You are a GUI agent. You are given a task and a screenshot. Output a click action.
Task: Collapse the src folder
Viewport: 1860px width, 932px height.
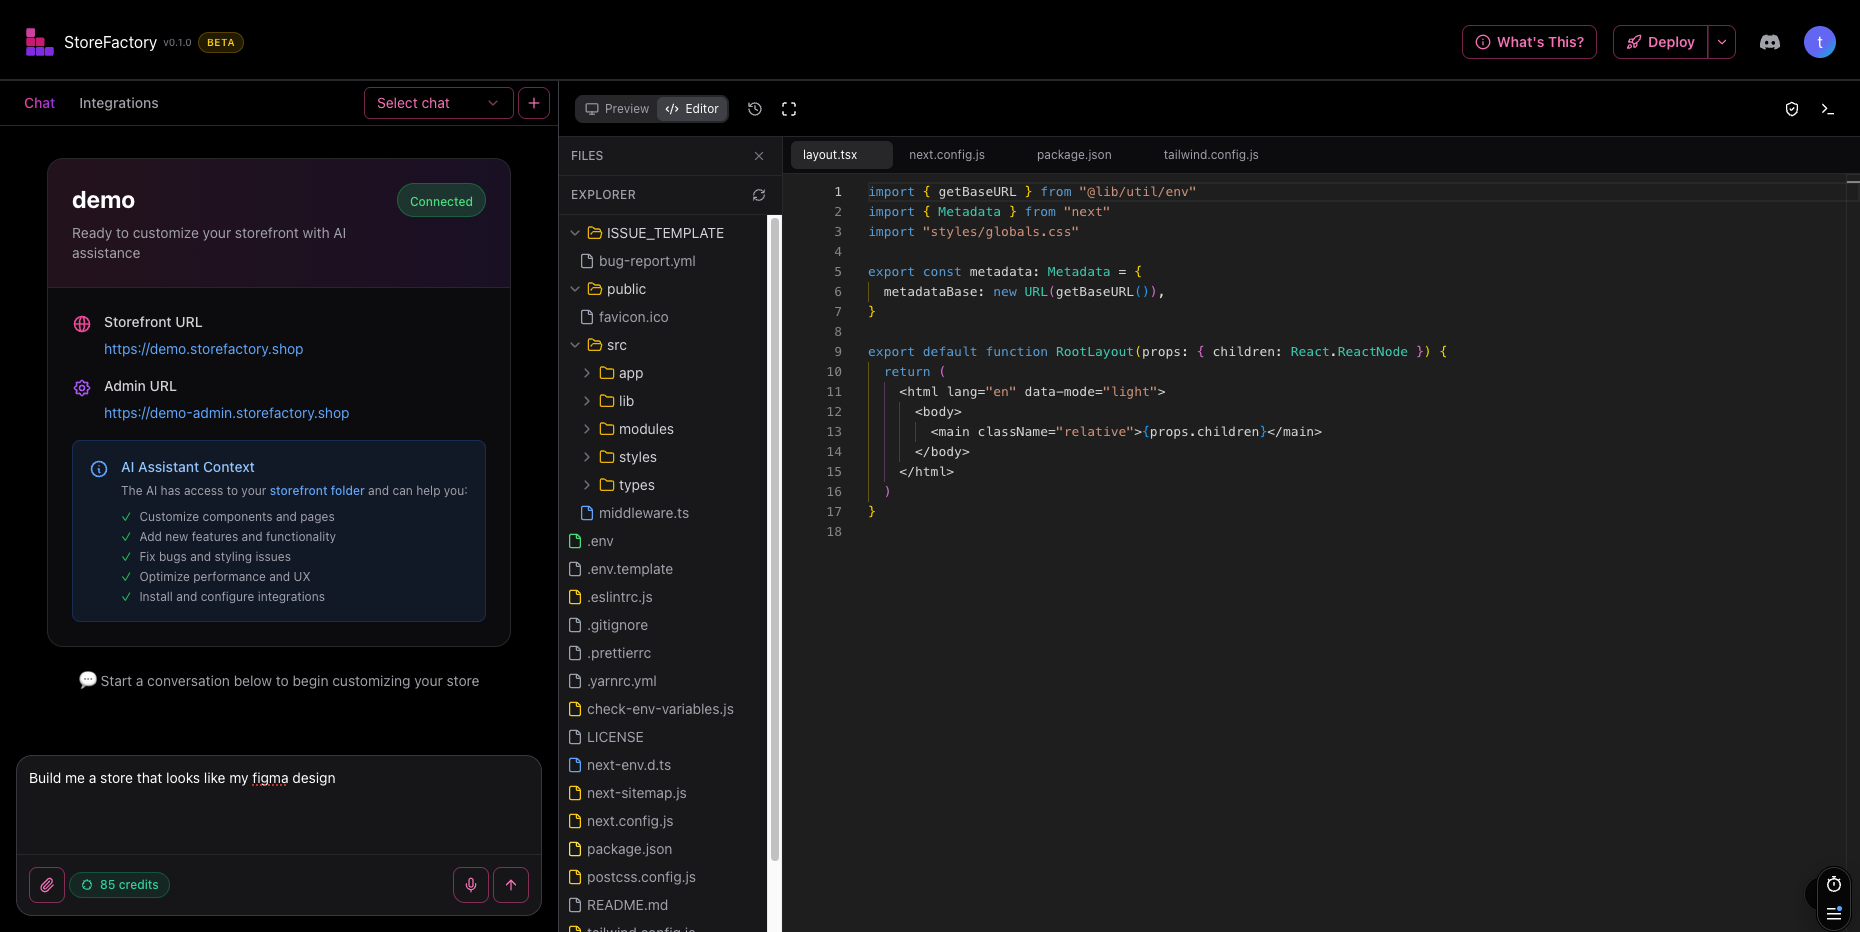coord(575,345)
